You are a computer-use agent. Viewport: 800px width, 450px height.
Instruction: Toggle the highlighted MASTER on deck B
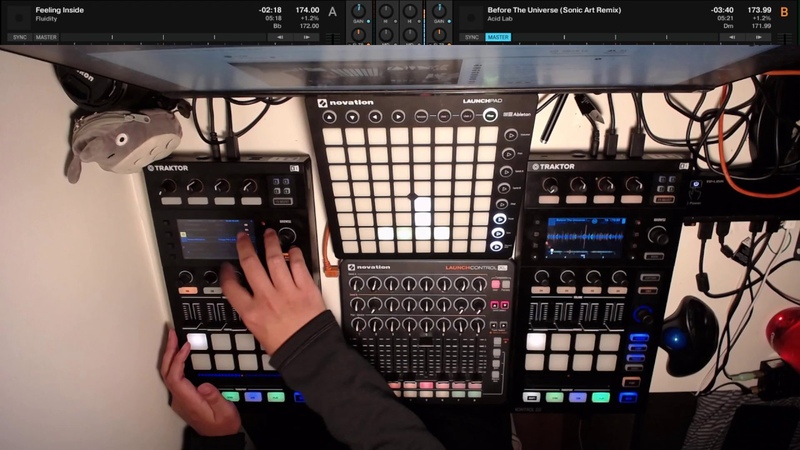click(x=498, y=37)
